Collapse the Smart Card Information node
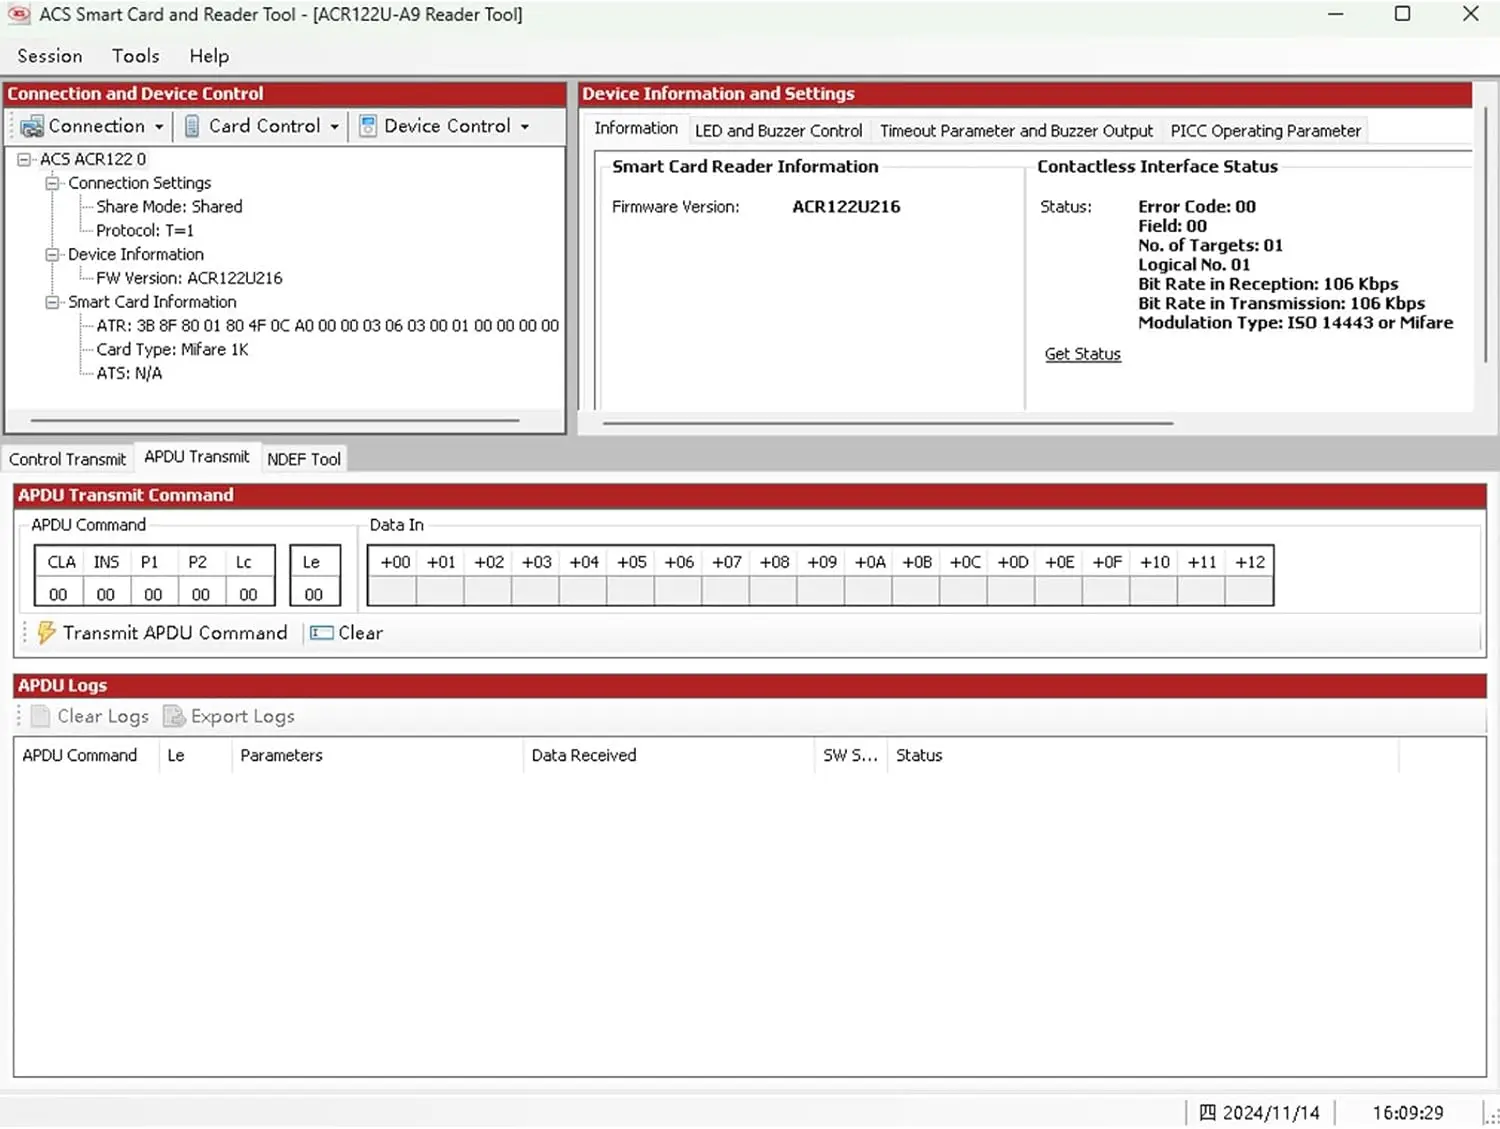 coord(52,302)
